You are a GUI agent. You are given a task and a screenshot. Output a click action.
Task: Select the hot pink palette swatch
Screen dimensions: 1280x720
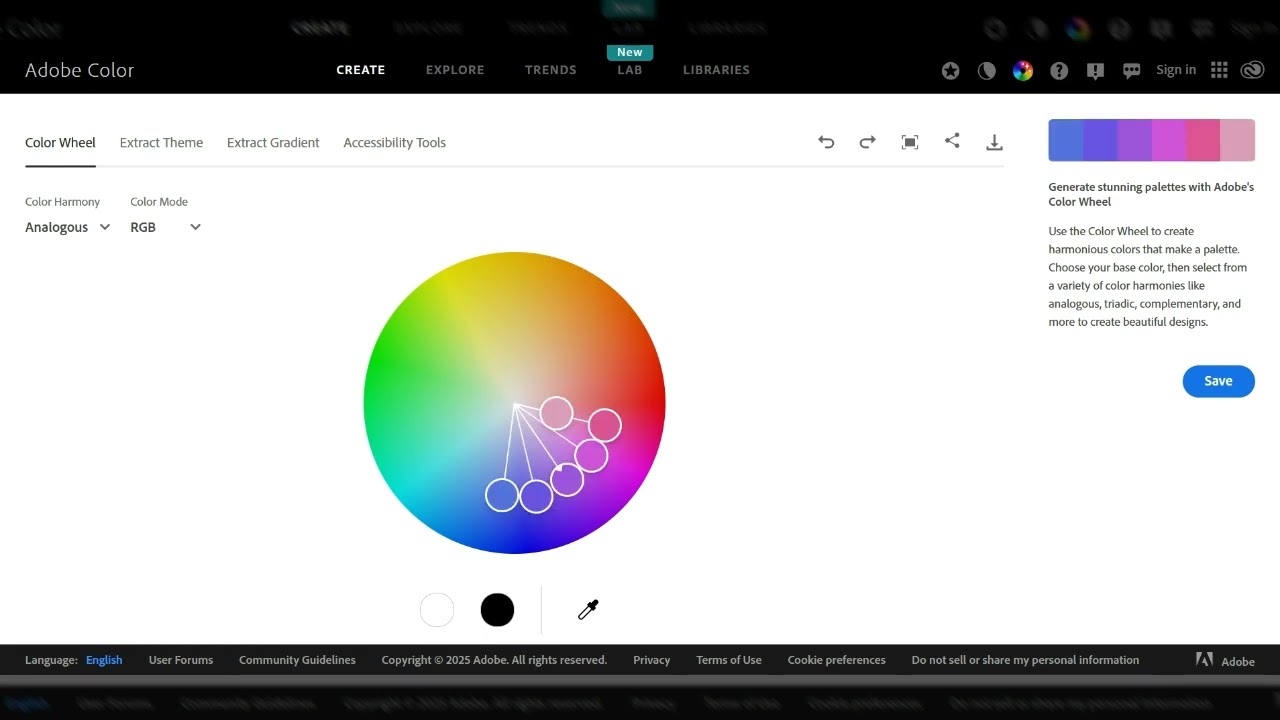1203,140
